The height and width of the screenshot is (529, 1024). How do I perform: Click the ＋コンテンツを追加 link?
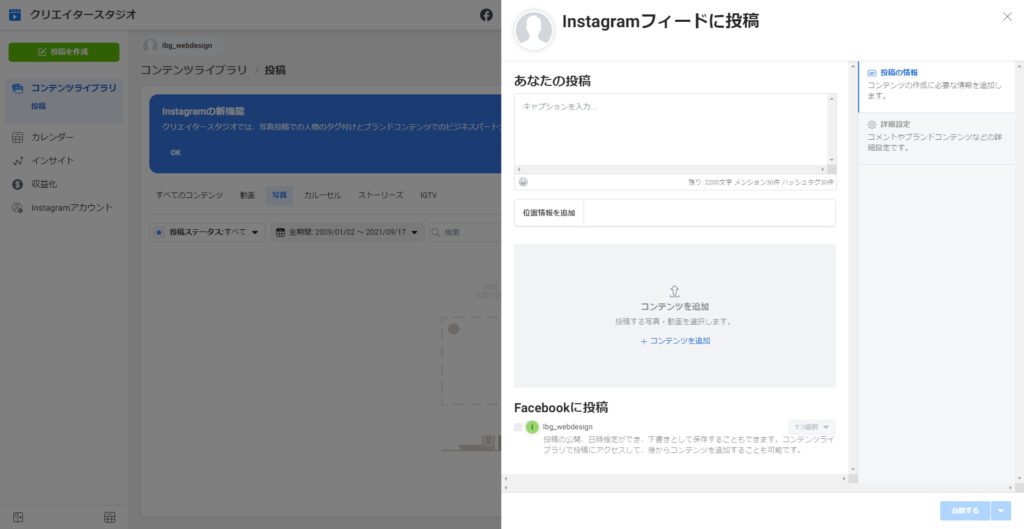(675, 341)
